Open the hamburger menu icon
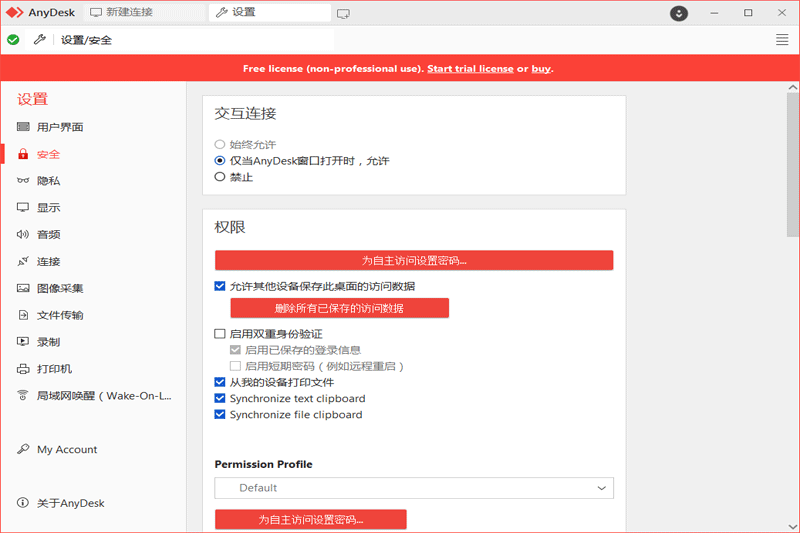 pyautogui.click(x=782, y=40)
